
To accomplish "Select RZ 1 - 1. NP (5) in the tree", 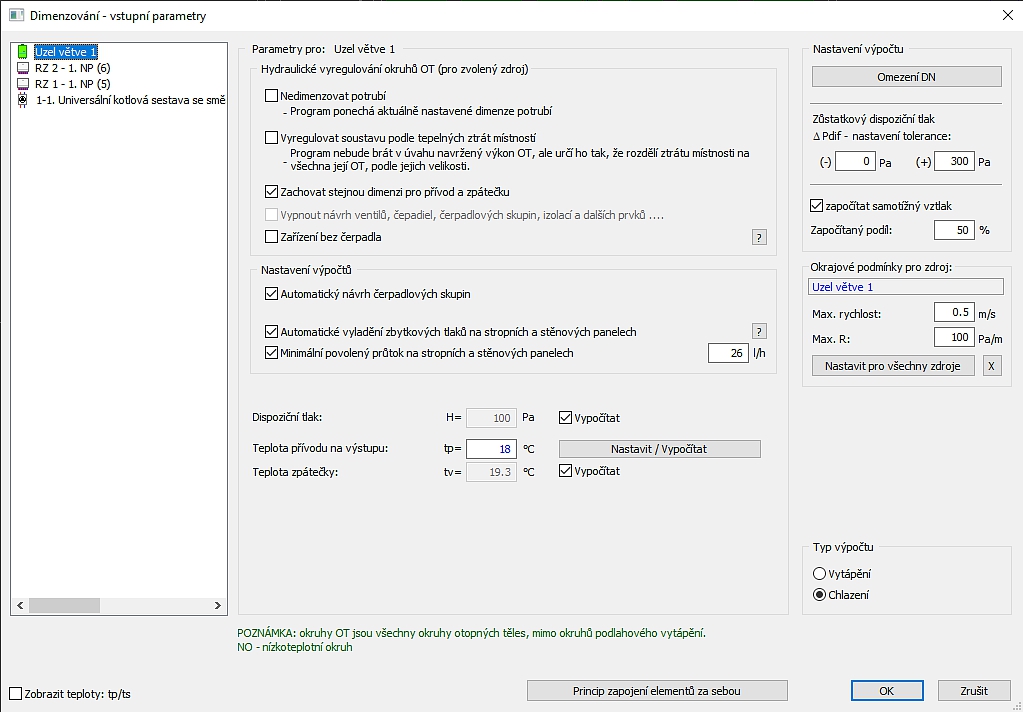I will pyautogui.click(x=73, y=84).
